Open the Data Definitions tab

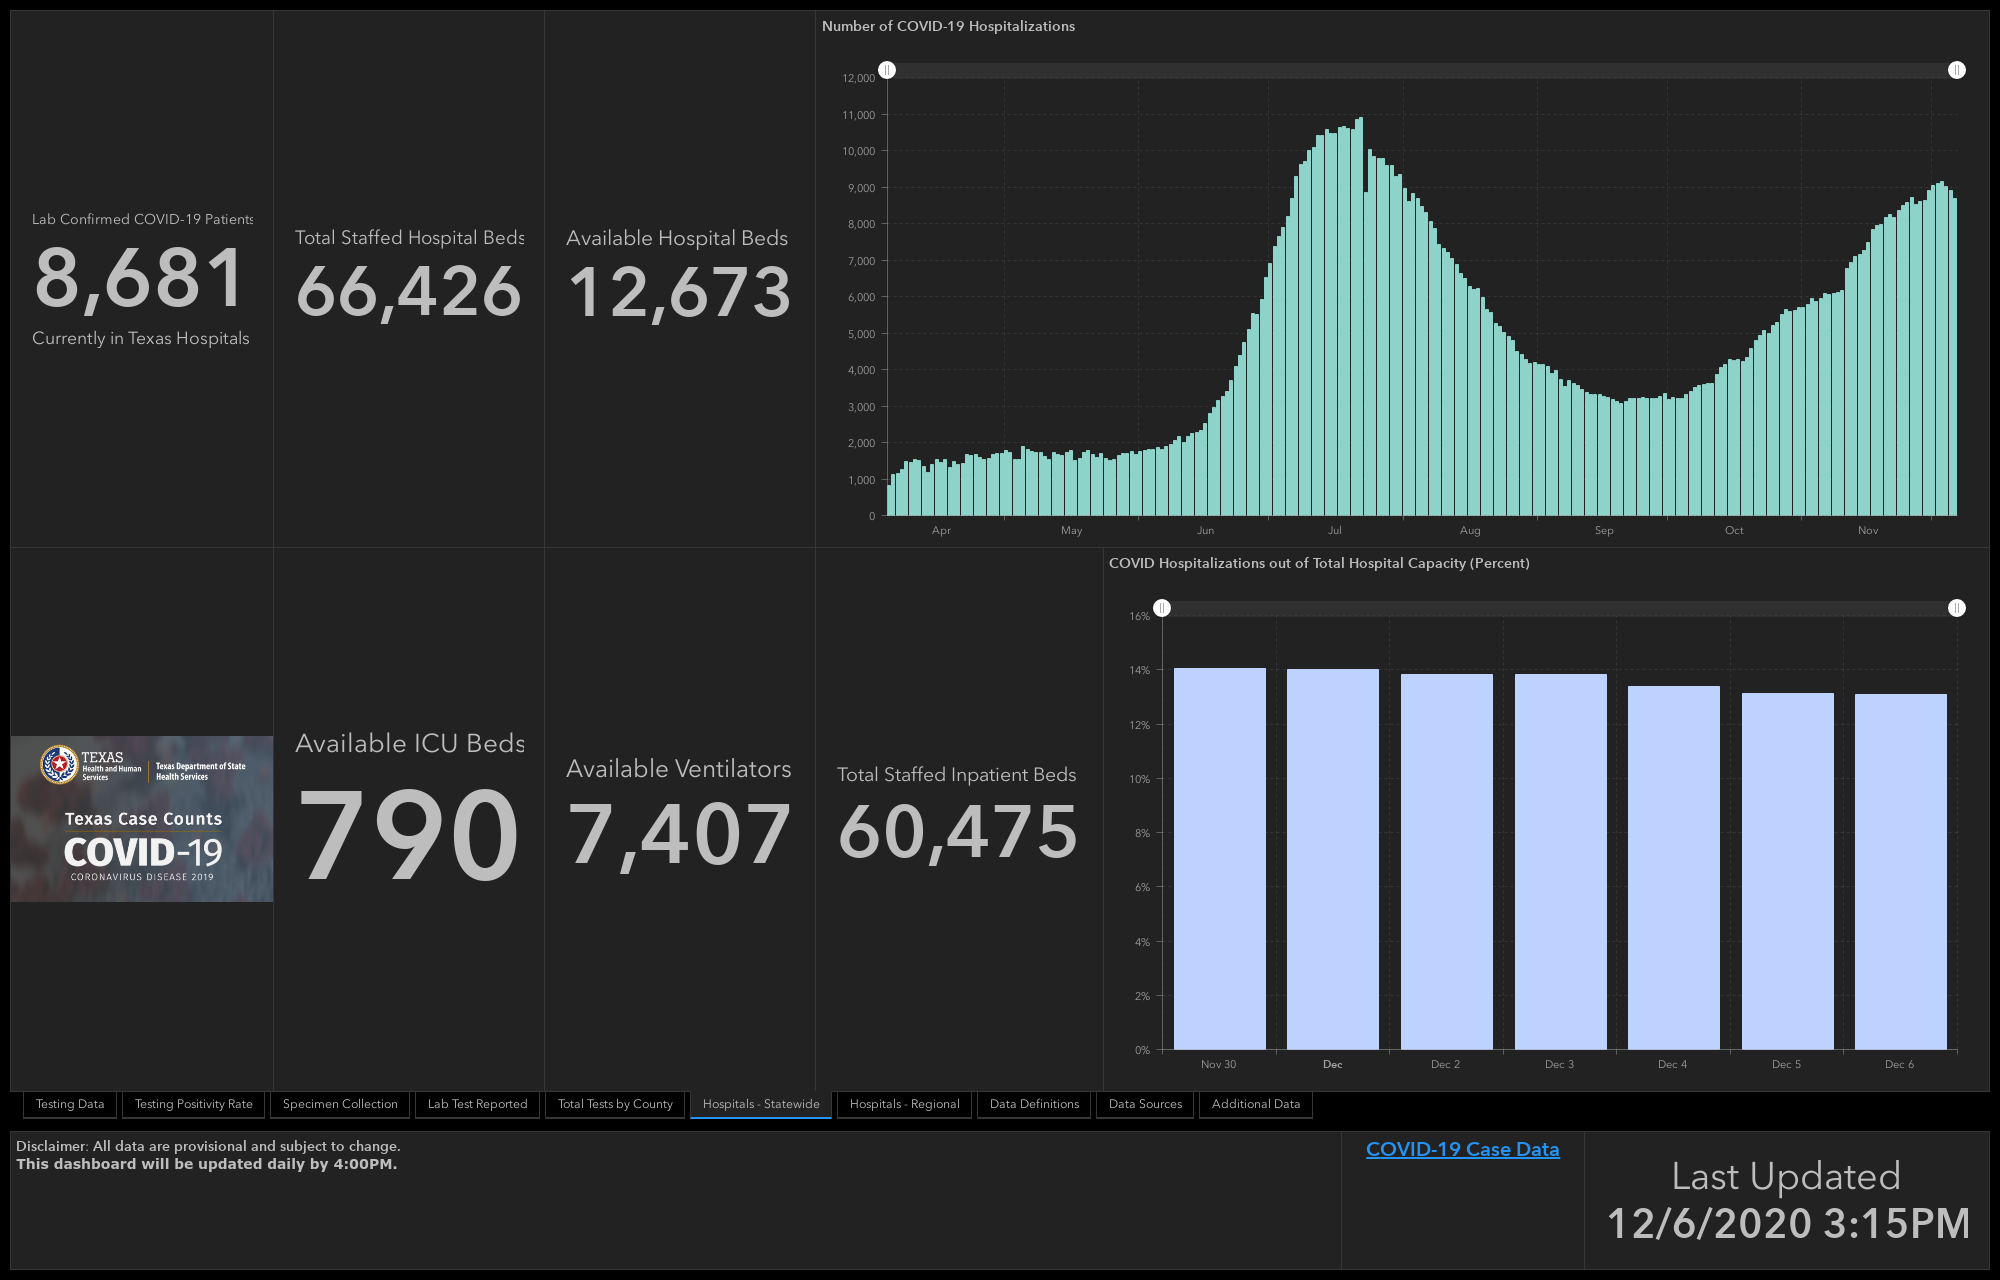tap(1034, 1104)
